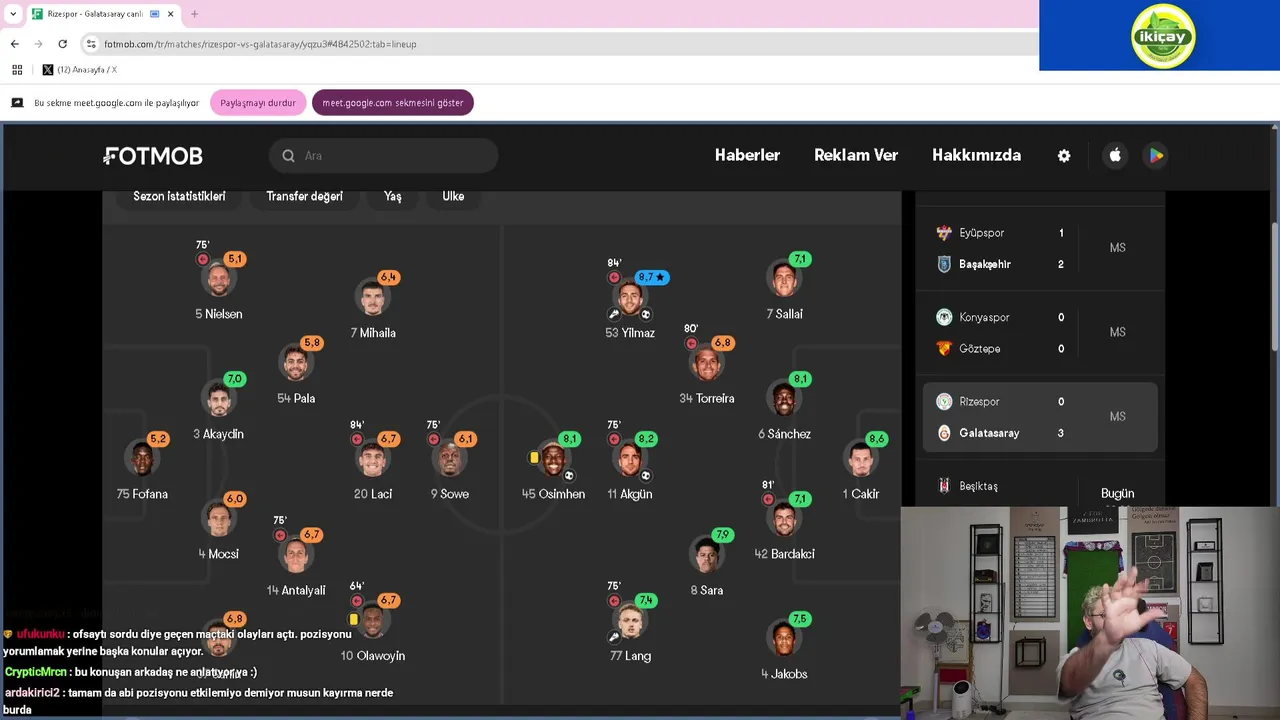Open player Yilmaz's photo
The height and width of the screenshot is (720, 1280).
pos(630,297)
